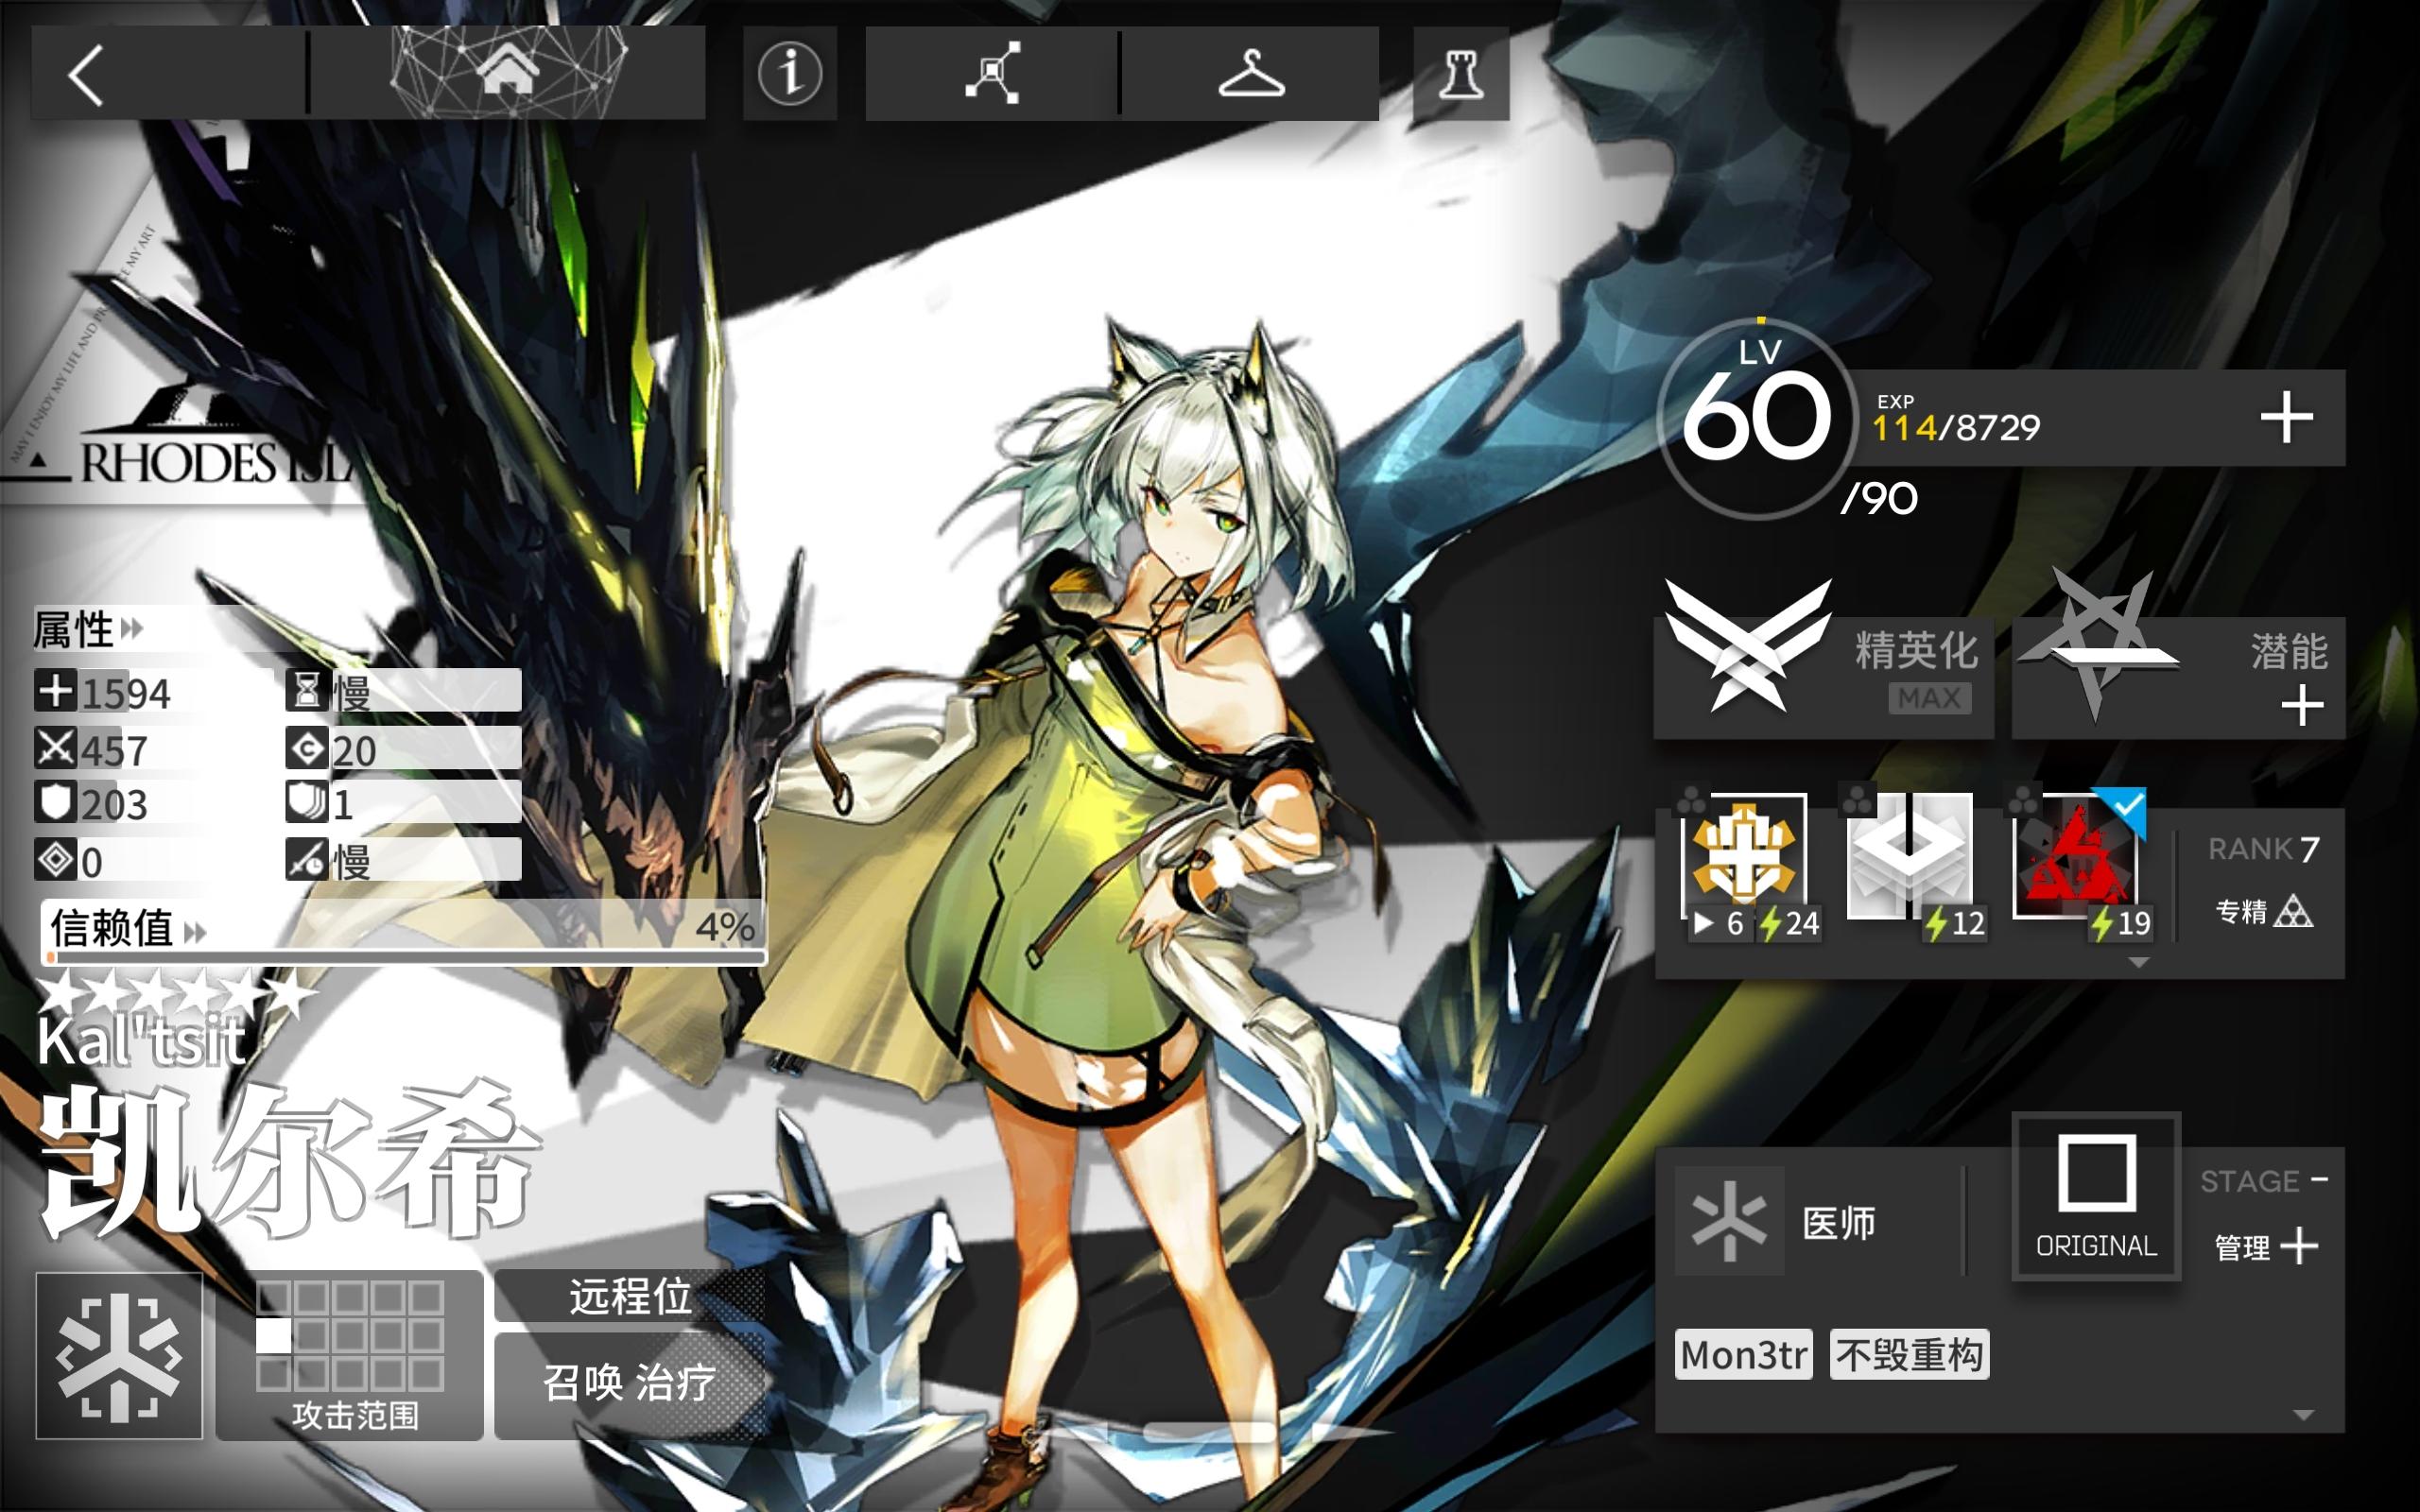The height and width of the screenshot is (1512, 2420).
Task: Expand the 属性 attributes details
Action: 88,629
